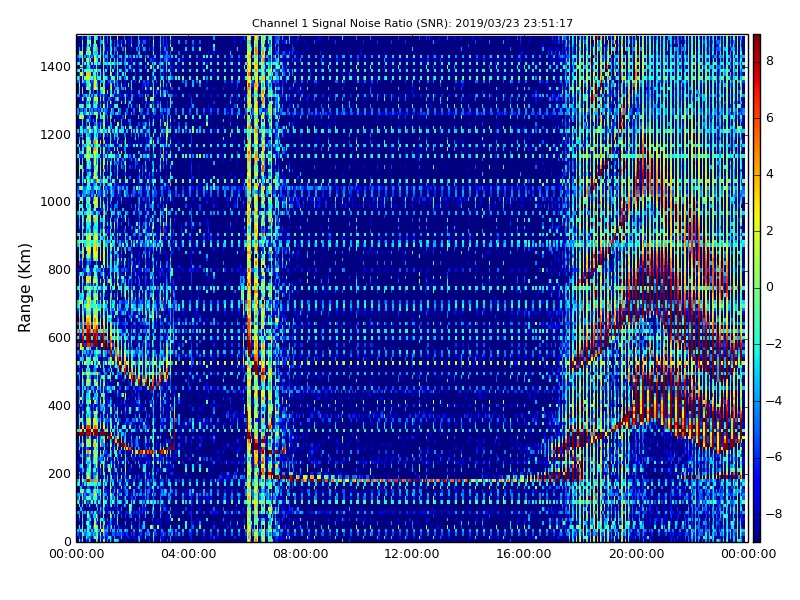Viewport: 800px width, 600px height.
Task: Click the colorbar value 0 label
Action: coord(770,287)
